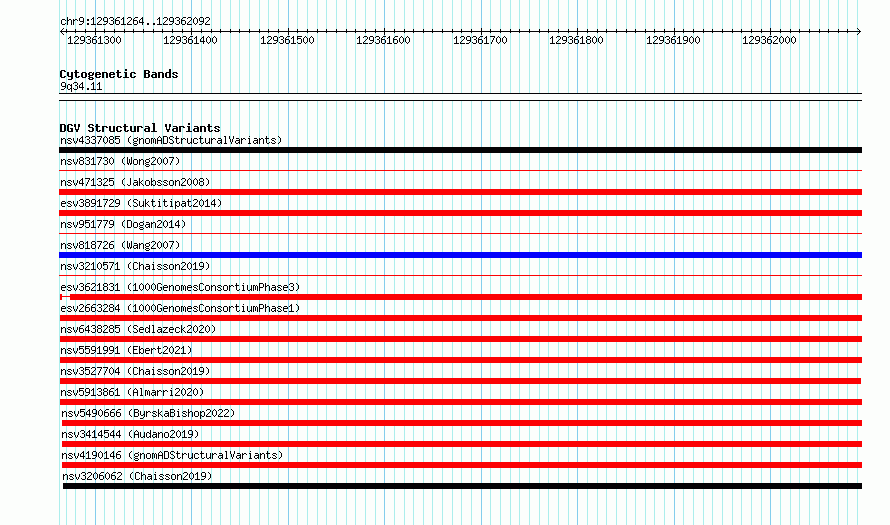This screenshot has width=890, height=525.
Task: Click the nsv4337085 gnomADStructuralVariants label
Action: pos(171,140)
